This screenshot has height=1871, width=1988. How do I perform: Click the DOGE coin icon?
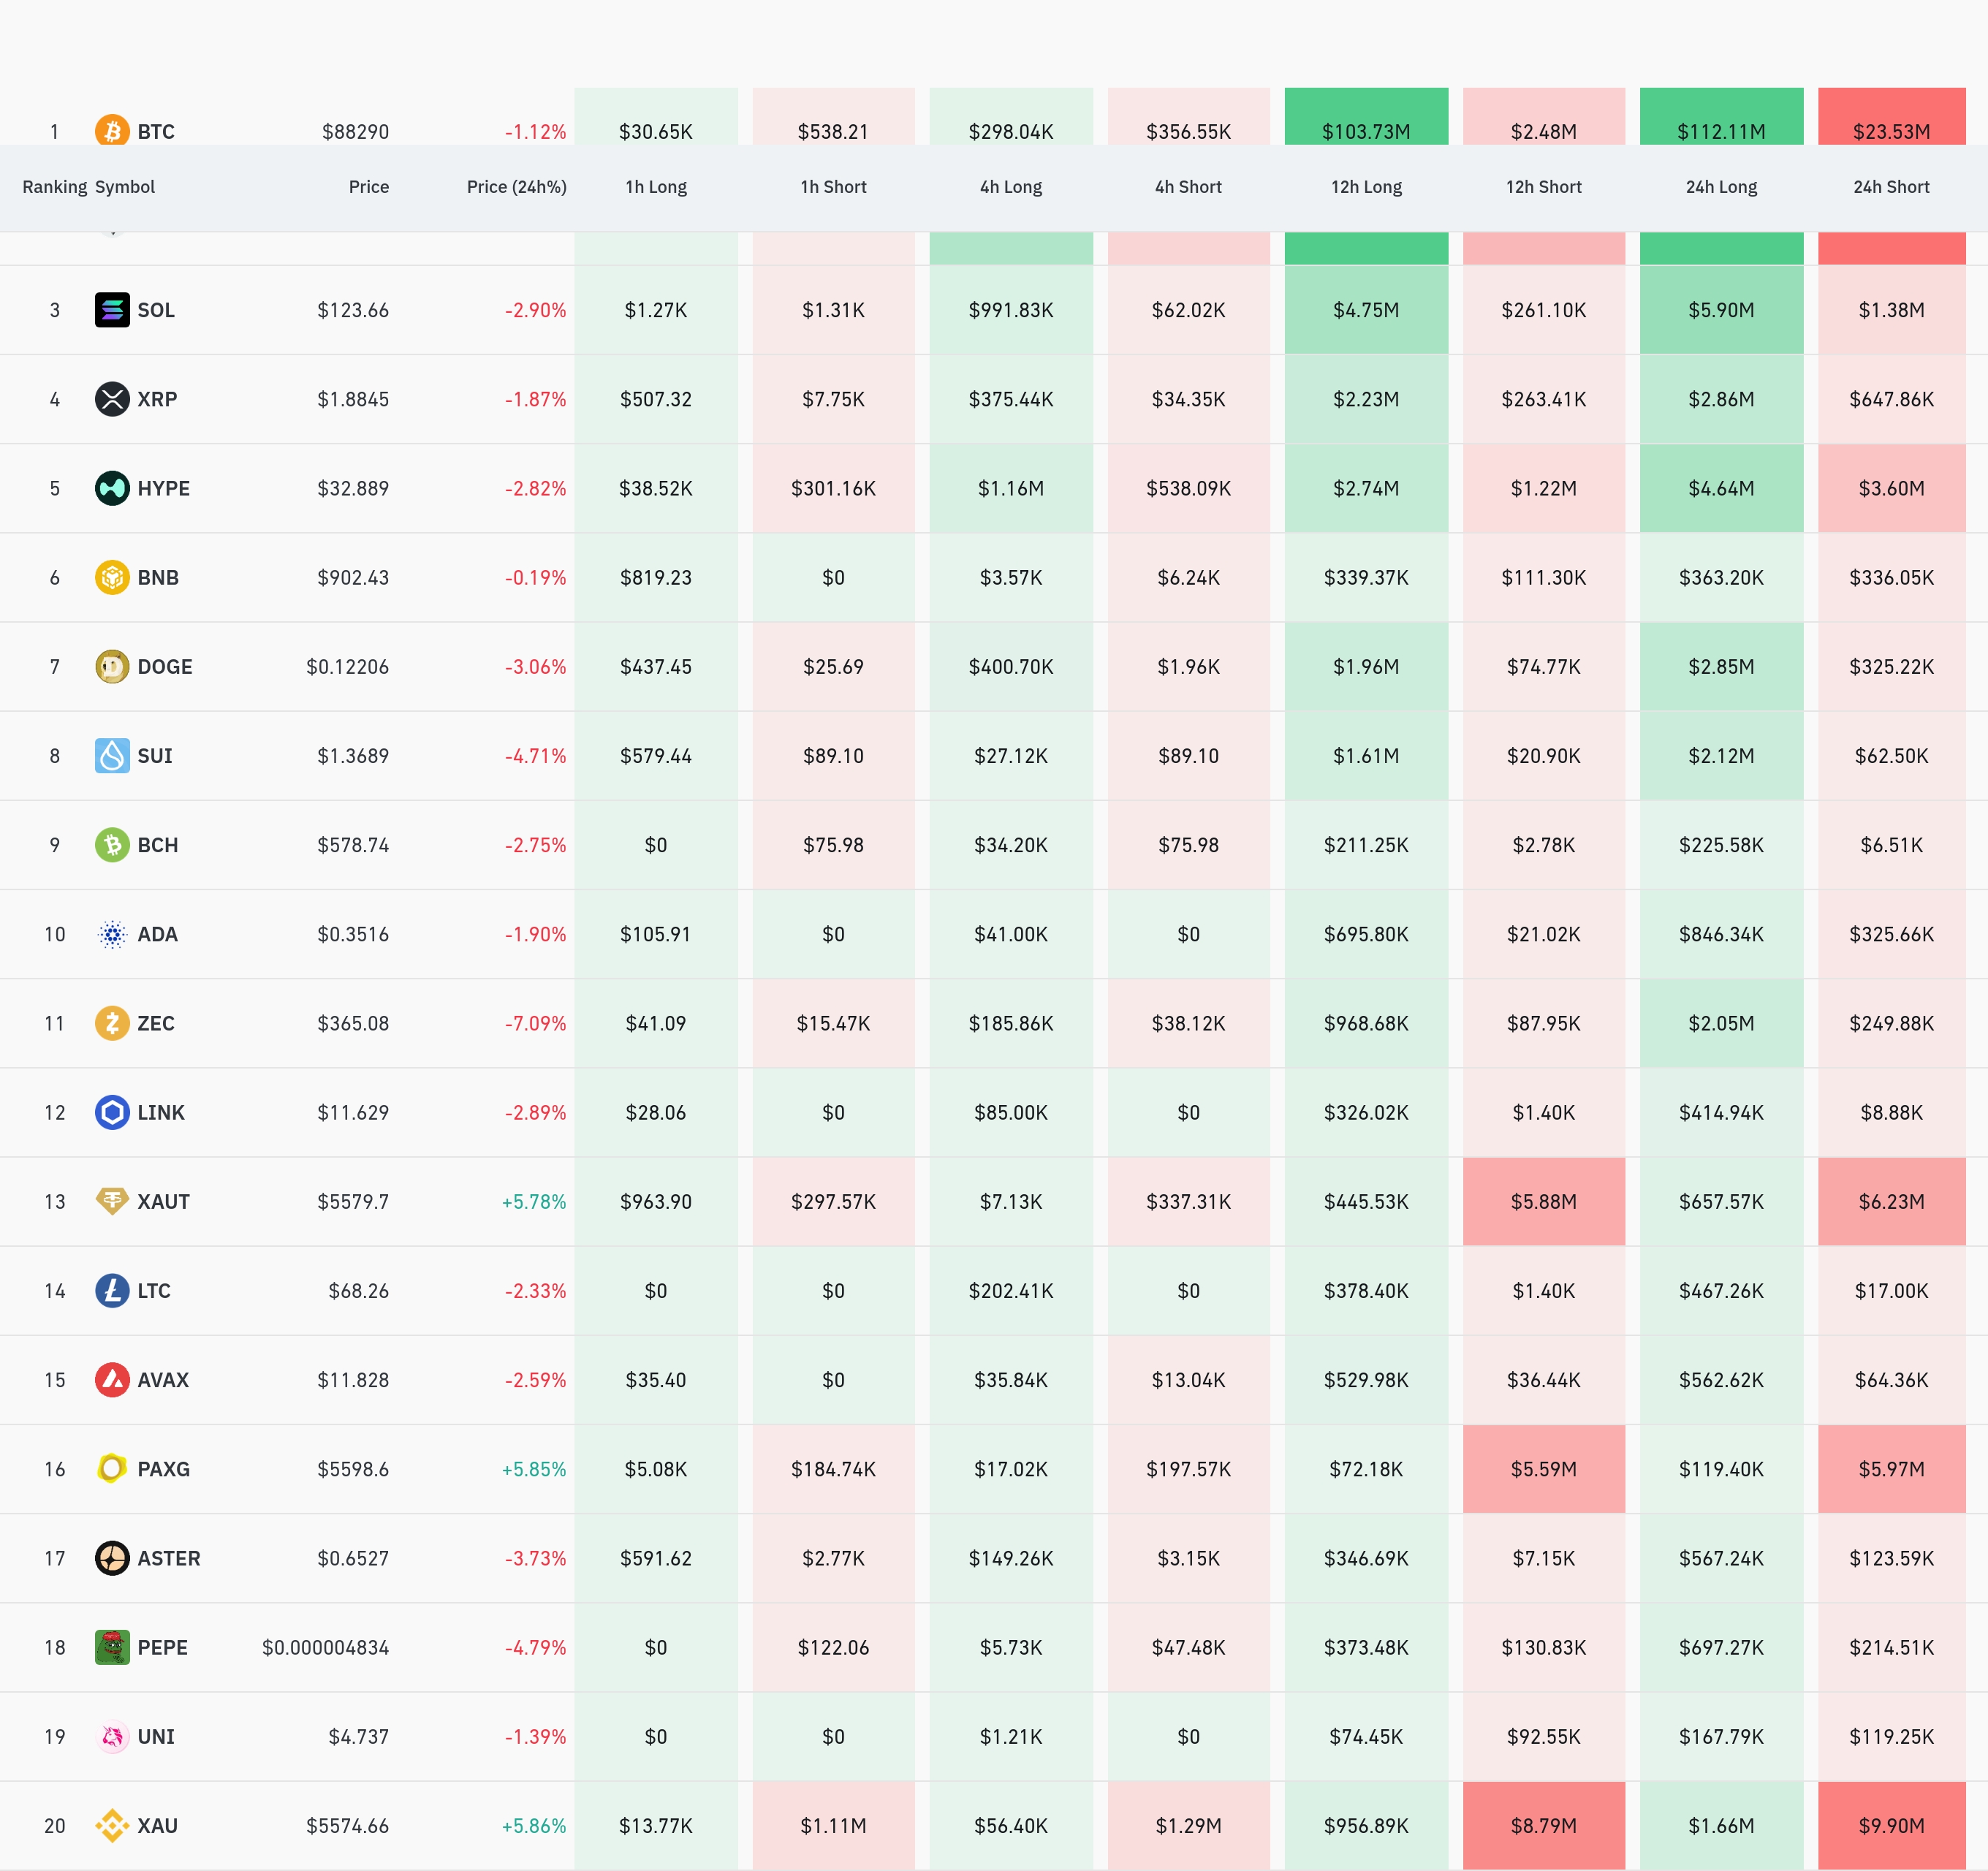pyautogui.click(x=112, y=666)
